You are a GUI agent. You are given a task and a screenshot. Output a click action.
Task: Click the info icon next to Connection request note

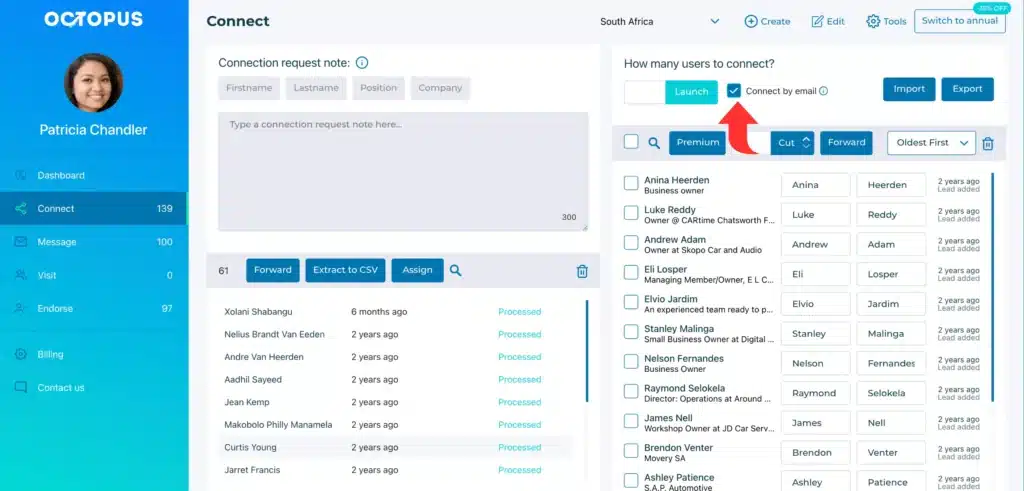[362, 63]
